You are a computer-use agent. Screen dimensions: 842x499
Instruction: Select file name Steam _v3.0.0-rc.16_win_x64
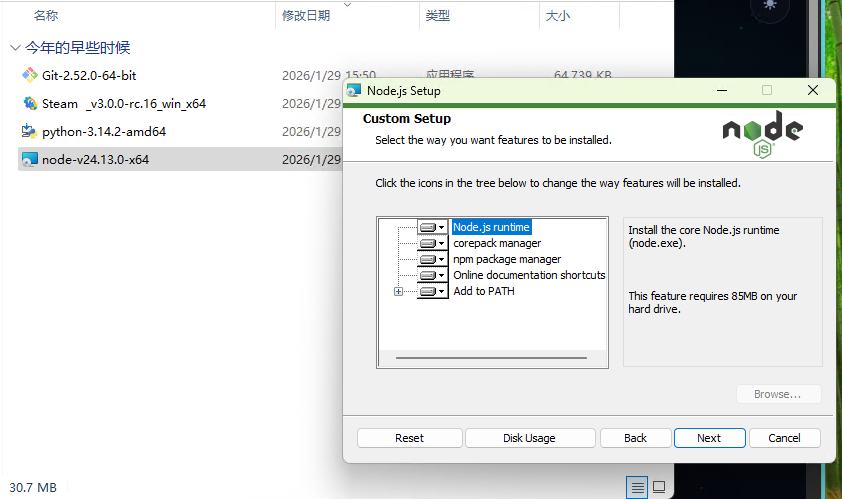coord(124,104)
